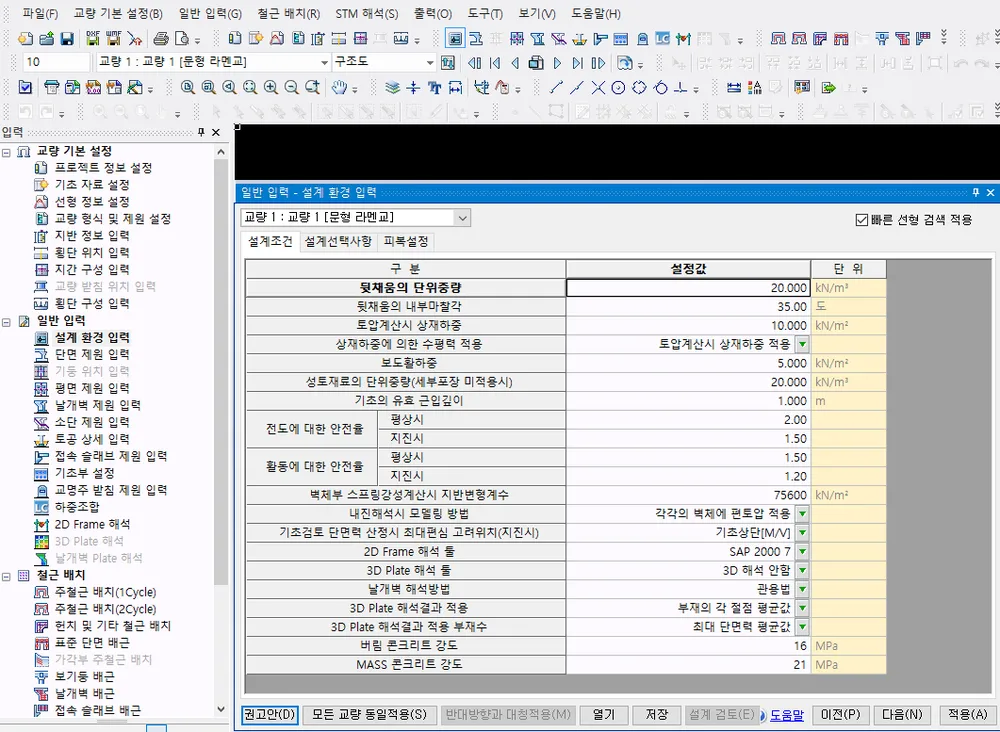1000x732 pixels.
Task: Click the text style (T) icon
Action: (x=434, y=87)
